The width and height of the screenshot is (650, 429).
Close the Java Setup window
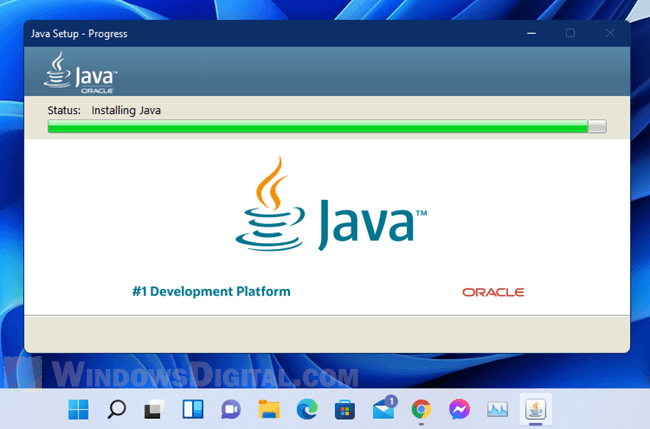610,33
